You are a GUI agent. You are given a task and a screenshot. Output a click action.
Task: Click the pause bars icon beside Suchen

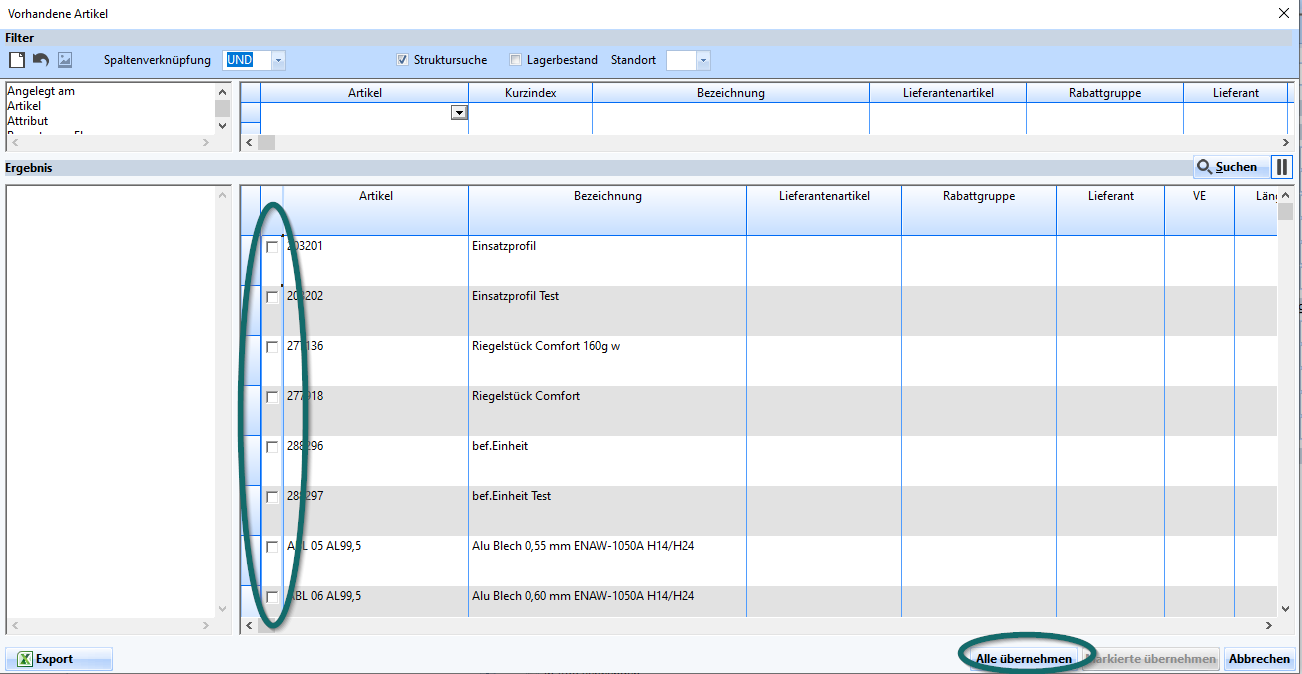point(1281,167)
